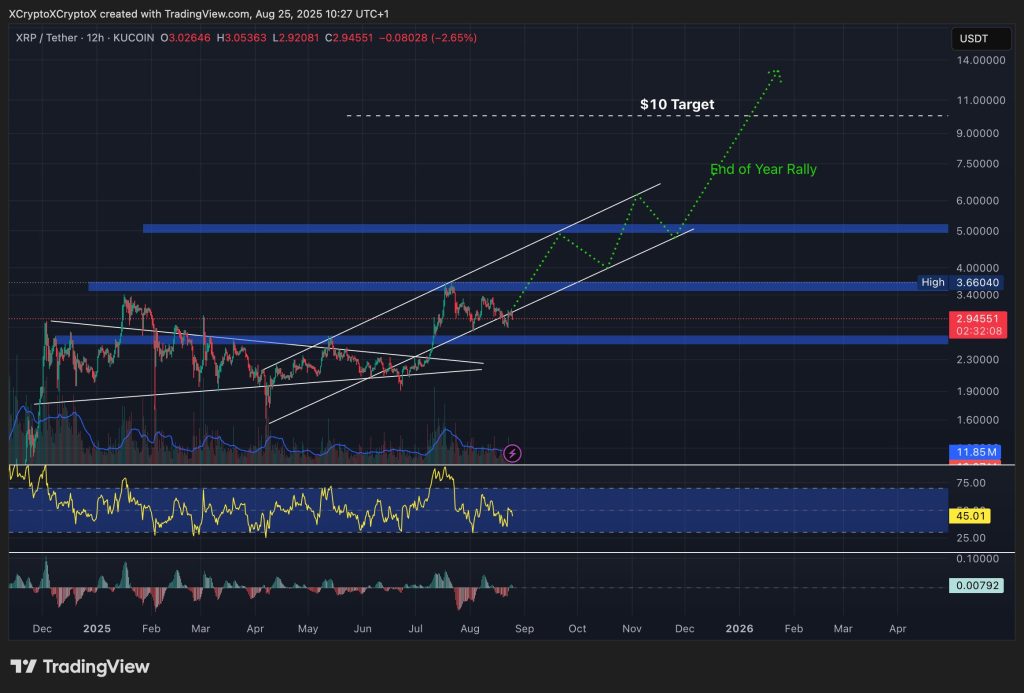Select the 2025 label on the time axis

tap(97, 630)
